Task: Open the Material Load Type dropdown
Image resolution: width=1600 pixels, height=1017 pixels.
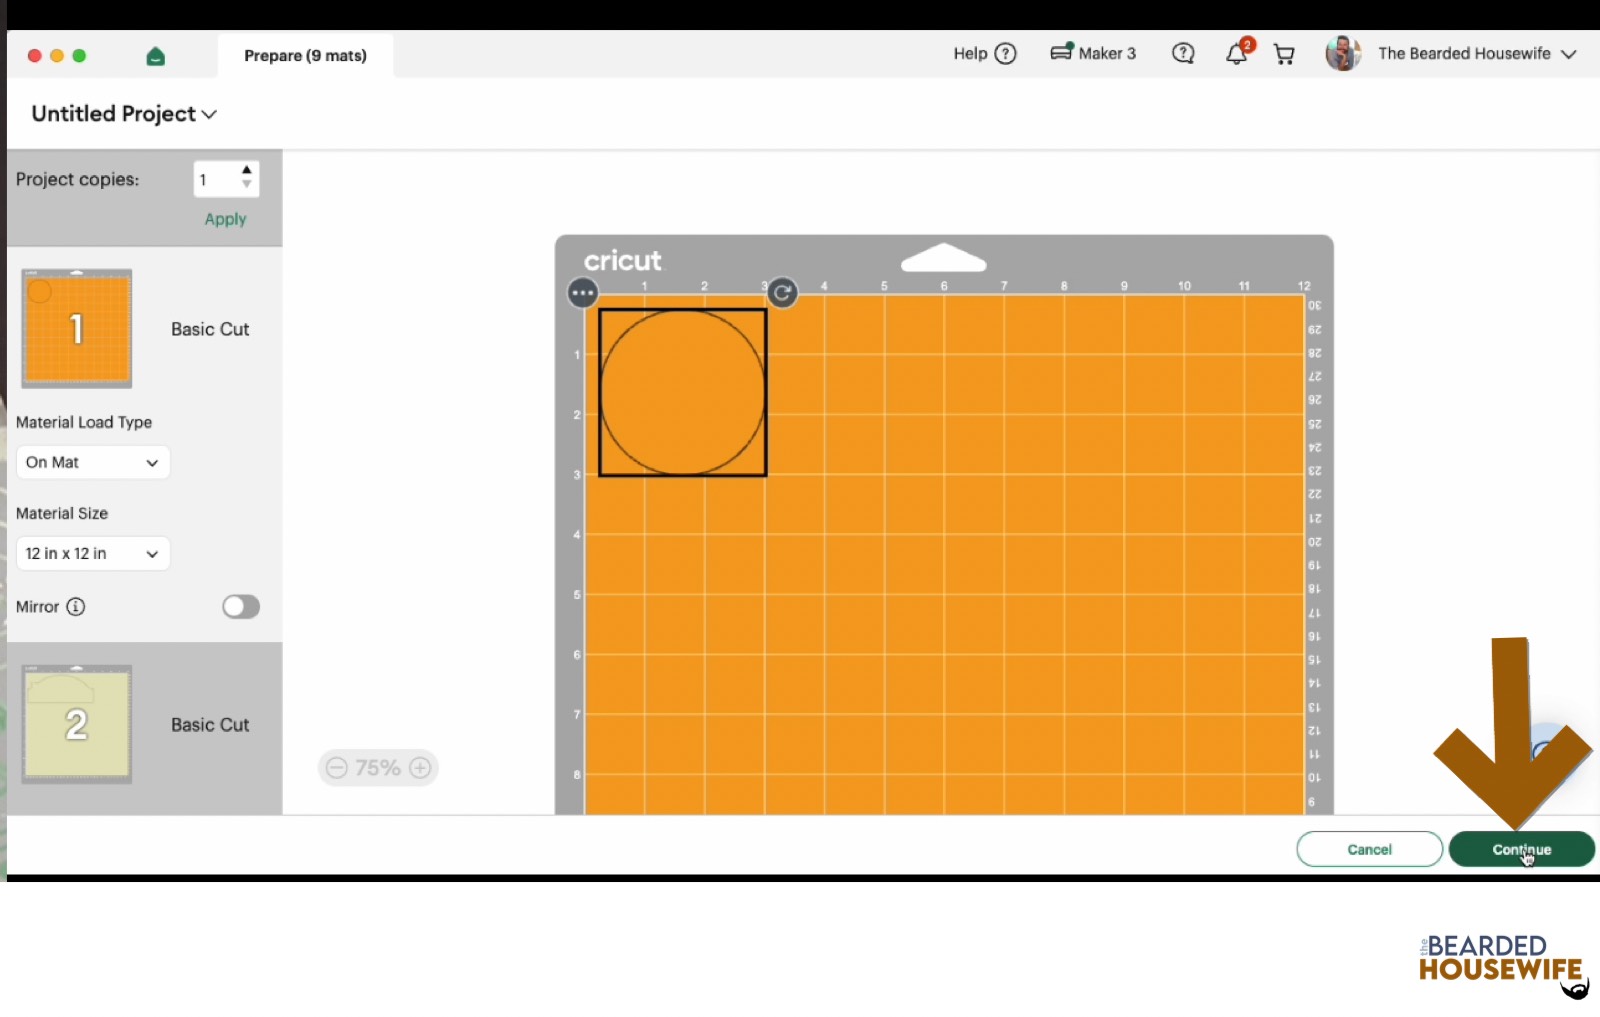Action: pos(93,462)
